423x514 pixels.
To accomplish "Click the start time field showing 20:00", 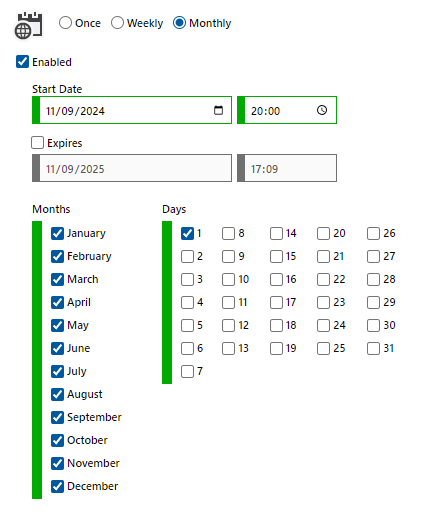I will tap(287, 110).
